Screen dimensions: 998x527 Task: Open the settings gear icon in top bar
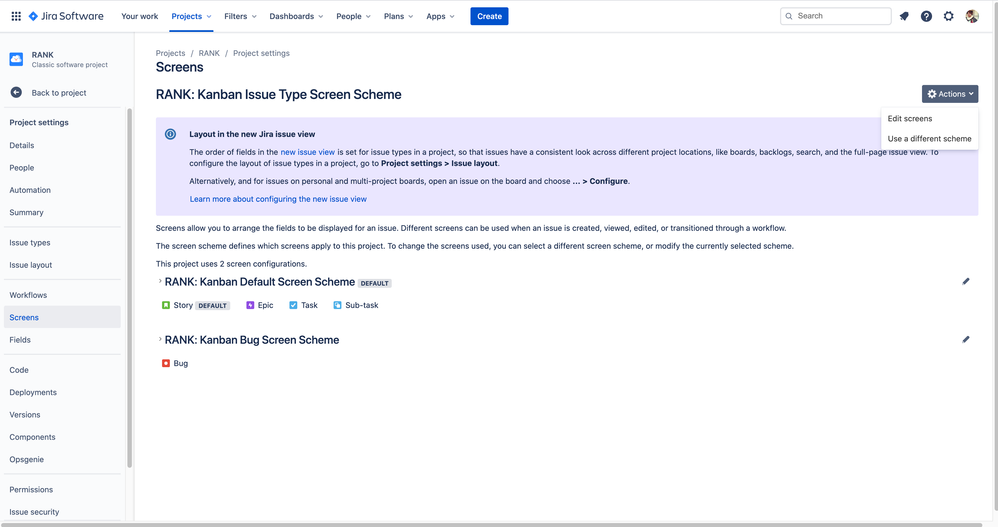(x=948, y=17)
